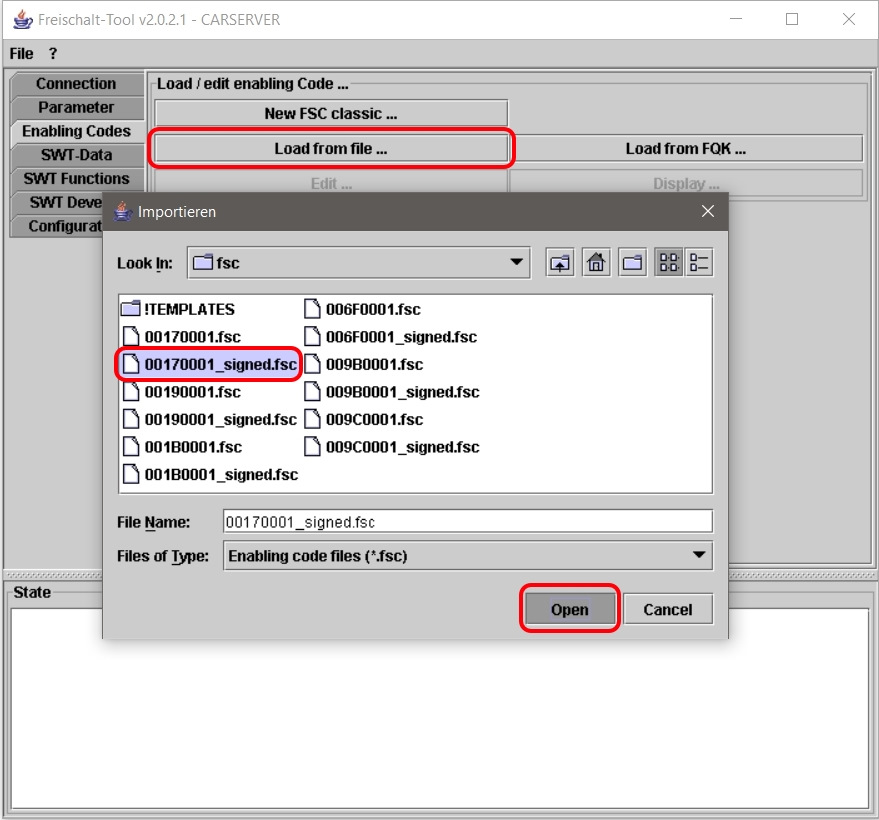Viewport: 879px width, 820px height.
Task: Select file 001B0001.fsc
Action: coord(183,447)
